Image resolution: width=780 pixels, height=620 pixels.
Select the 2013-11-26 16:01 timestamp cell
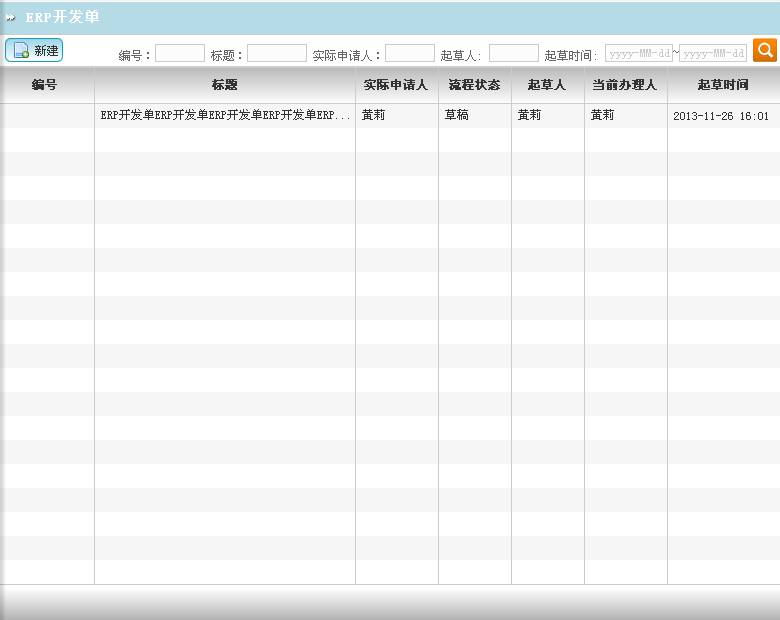pos(720,116)
